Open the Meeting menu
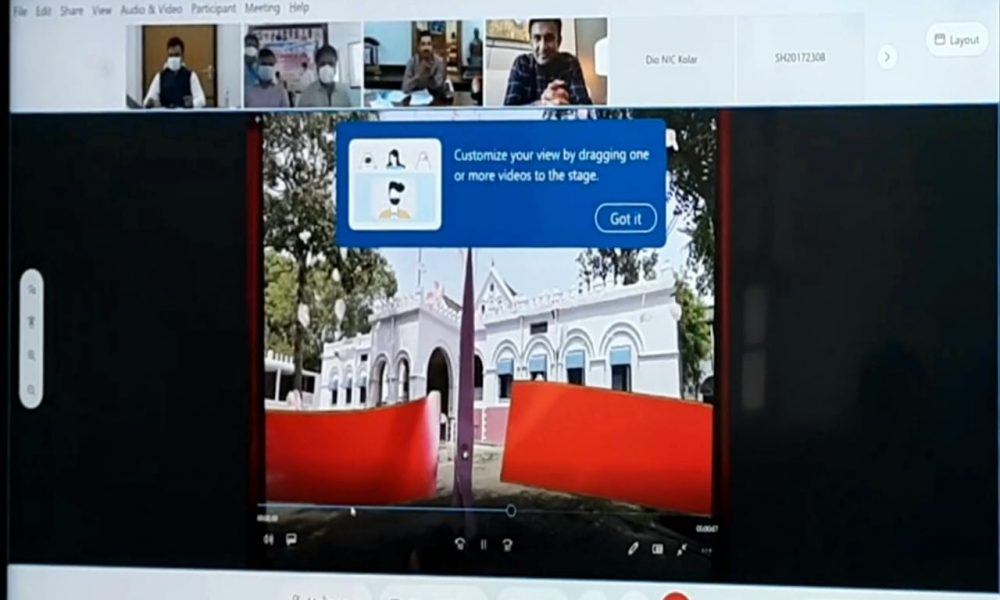Image resolution: width=1000 pixels, height=600 pixels. [262, 8]
